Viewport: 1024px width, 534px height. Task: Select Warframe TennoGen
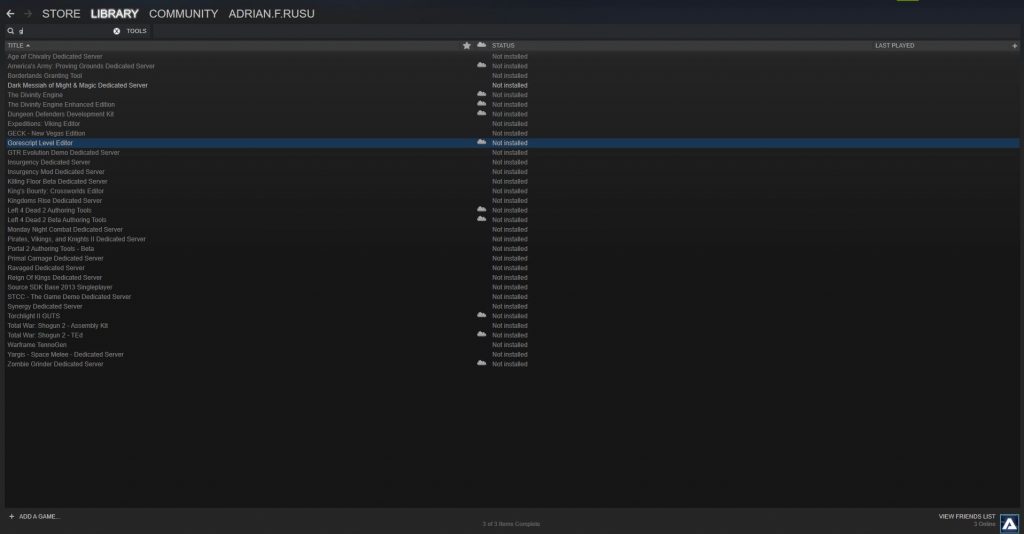[x=37, y=345]
